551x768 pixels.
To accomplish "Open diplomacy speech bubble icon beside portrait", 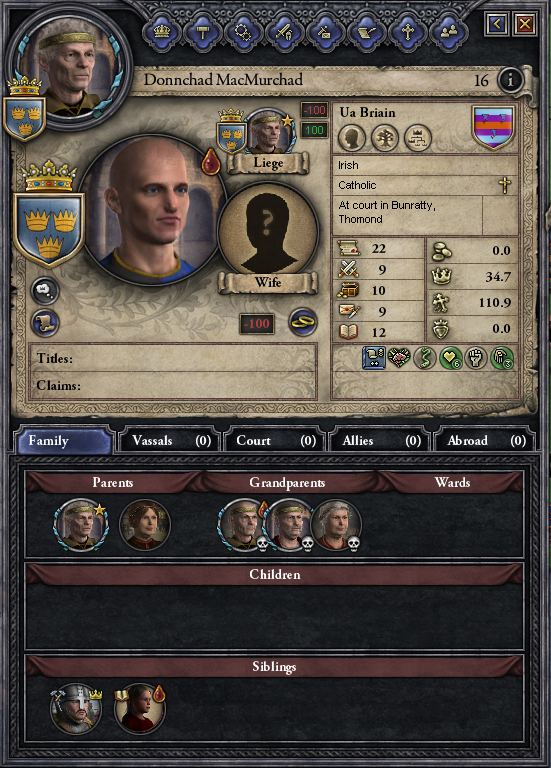I will (x=45, y=290).
